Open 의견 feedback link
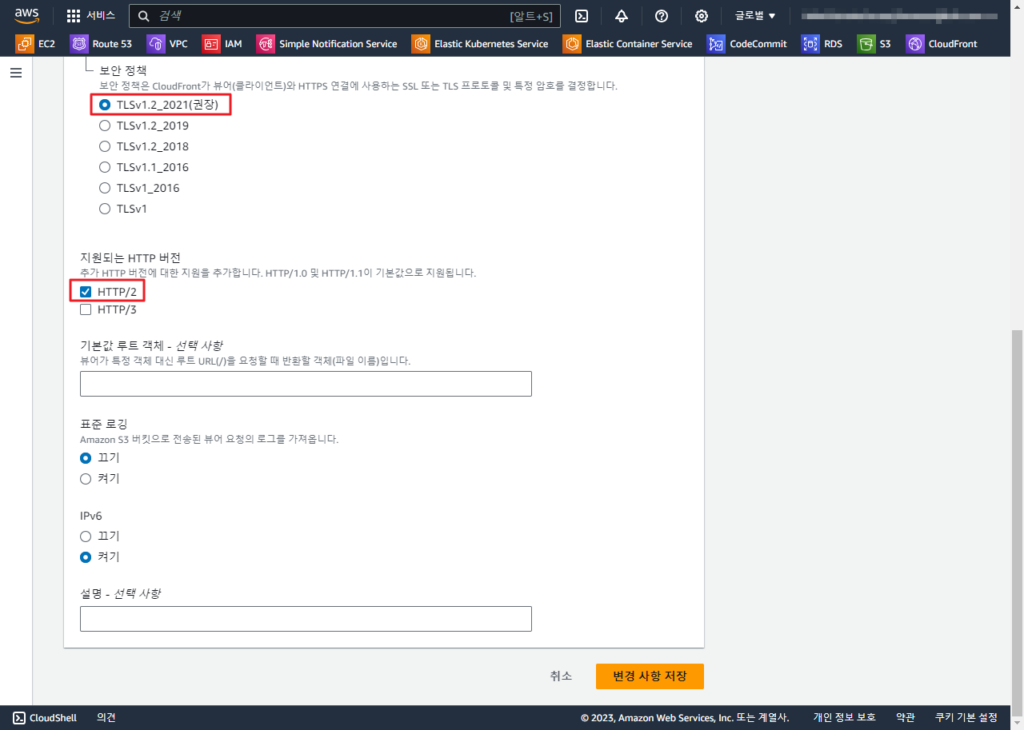 (106, 718)
